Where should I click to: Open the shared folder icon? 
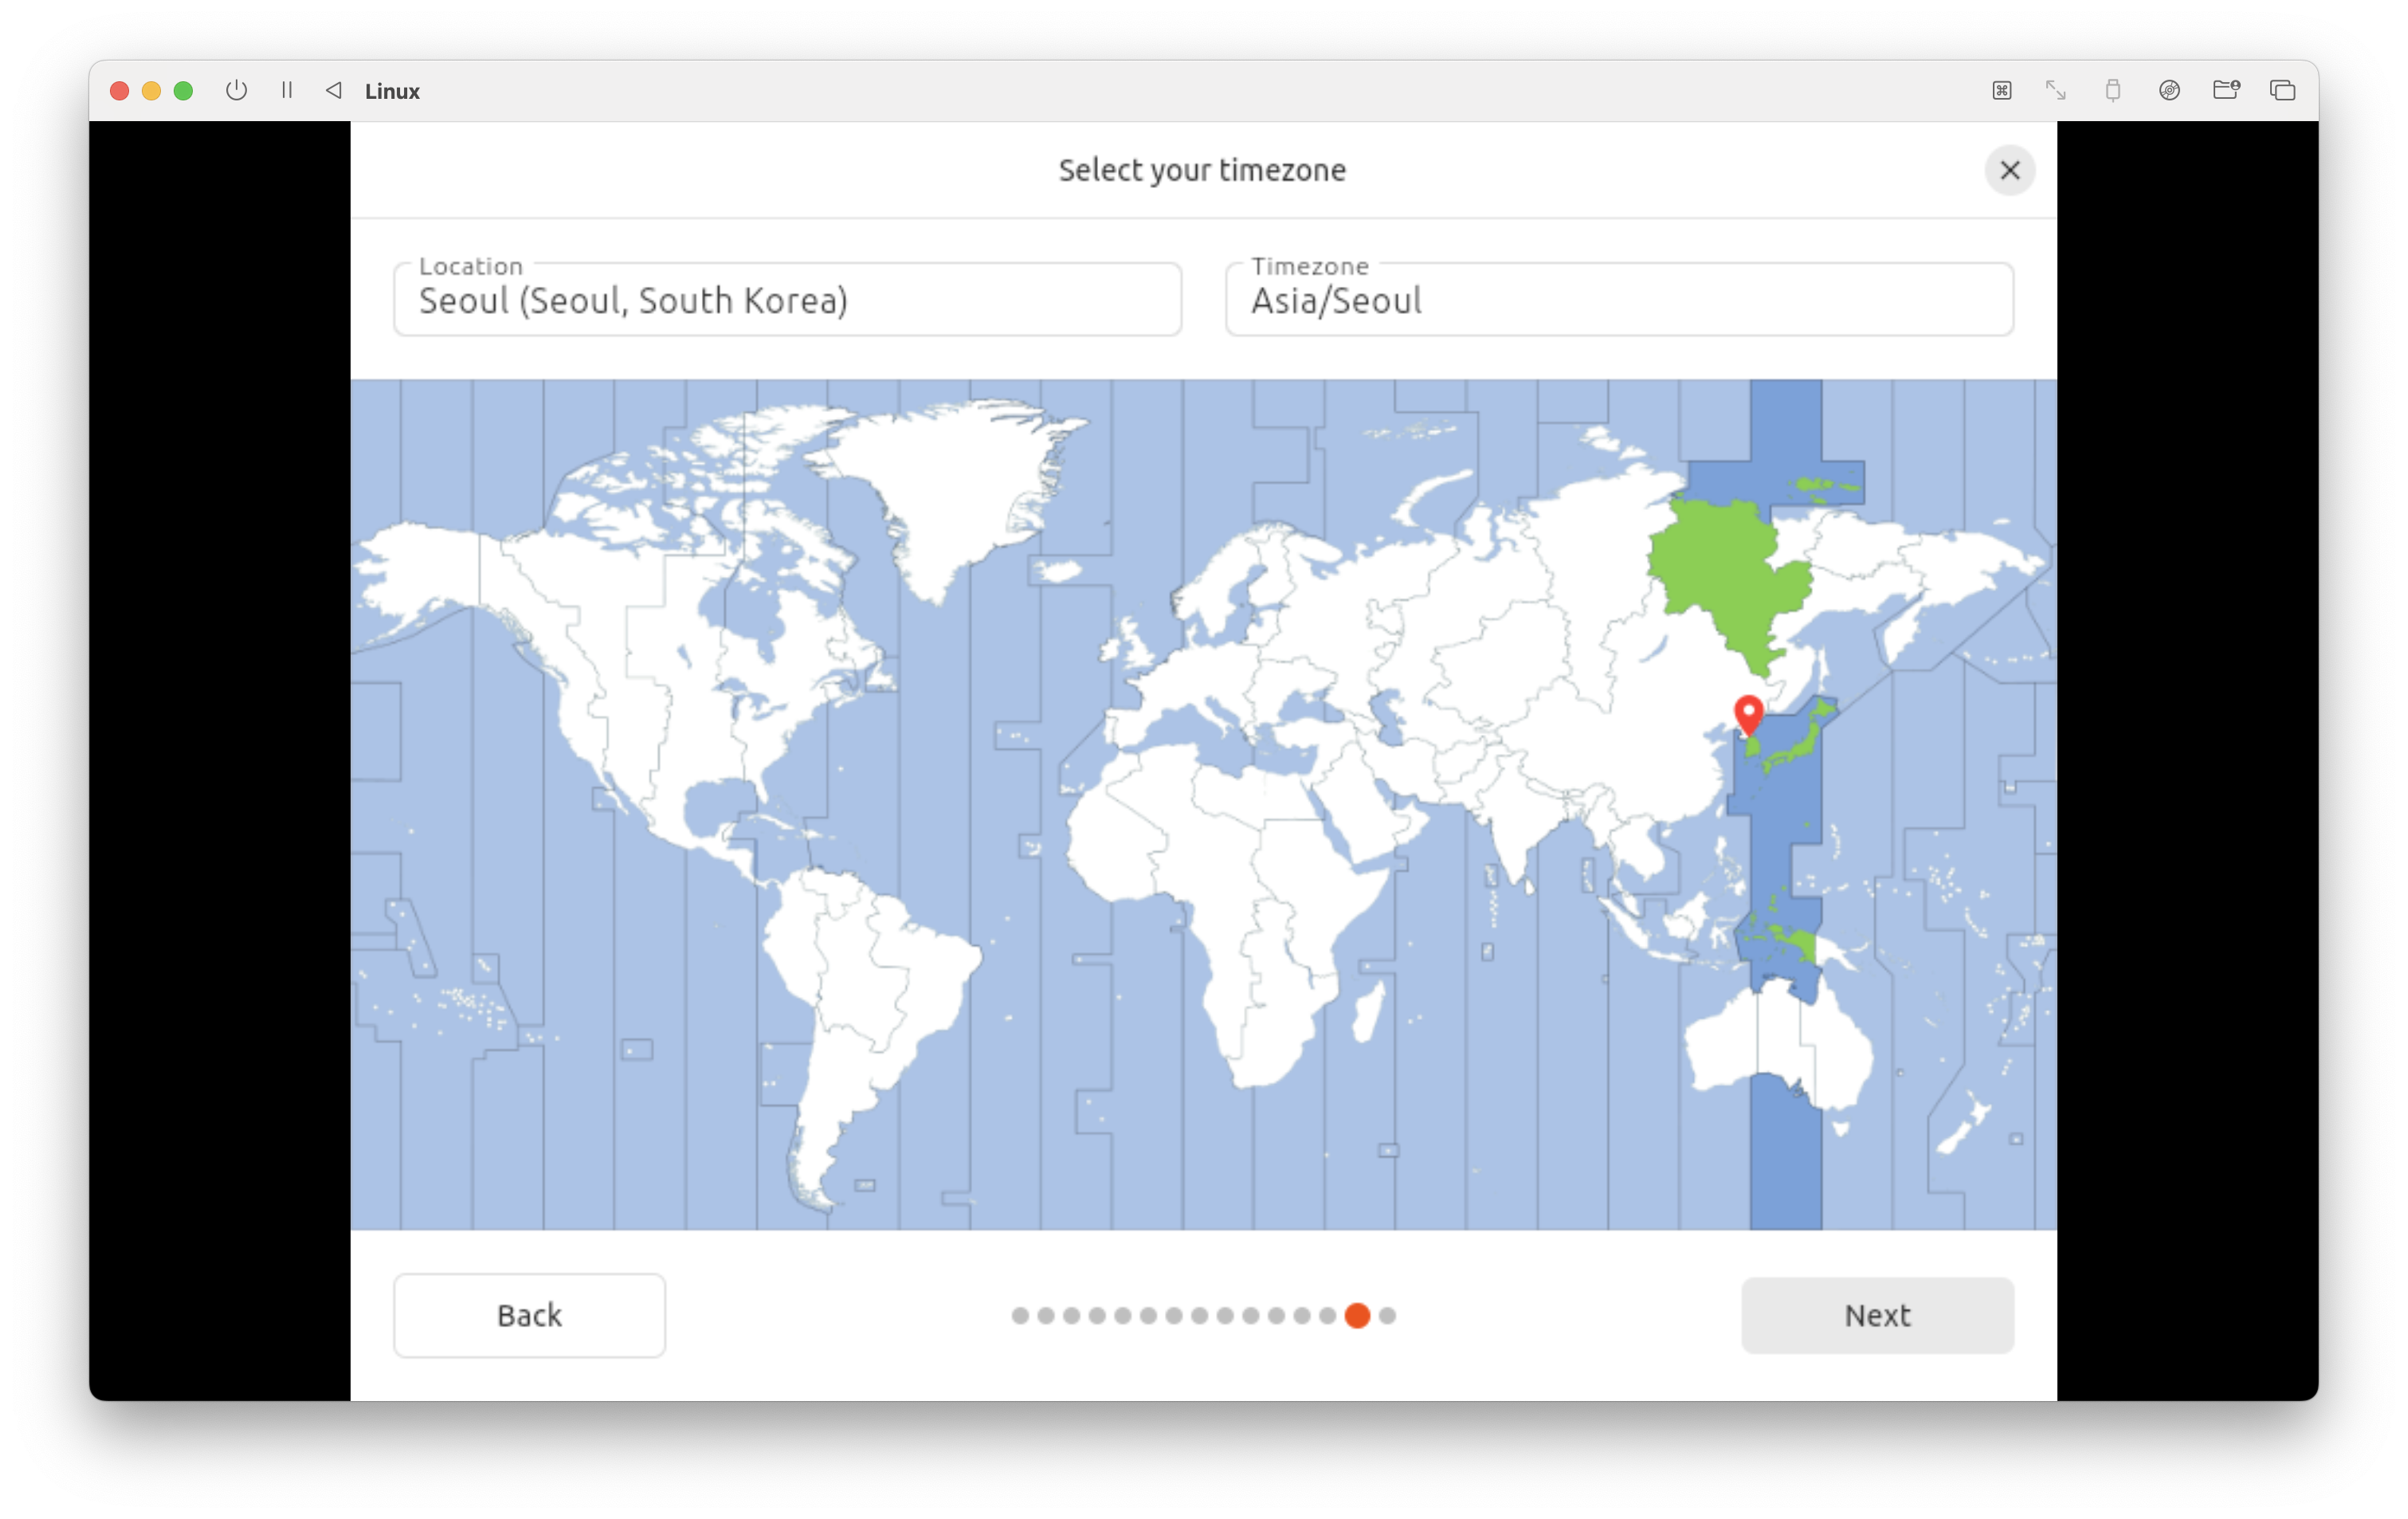[x=2226, y=91]
